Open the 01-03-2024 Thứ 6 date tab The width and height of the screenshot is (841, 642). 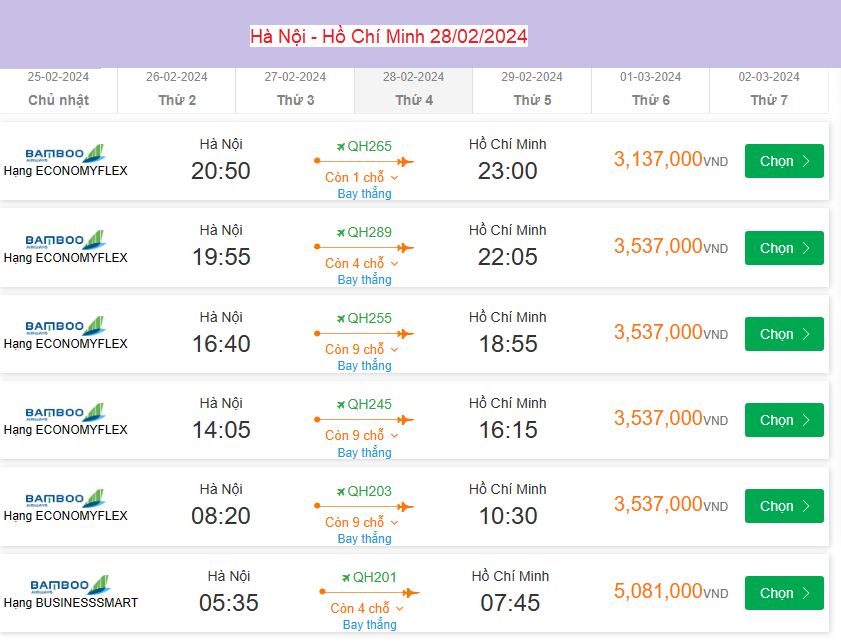pos(650,89)
